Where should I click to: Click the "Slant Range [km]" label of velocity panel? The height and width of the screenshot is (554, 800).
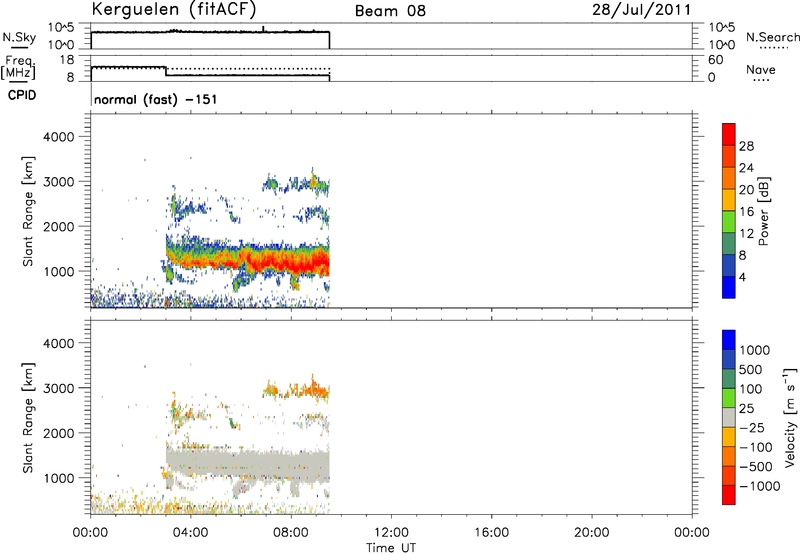[28, 418]
